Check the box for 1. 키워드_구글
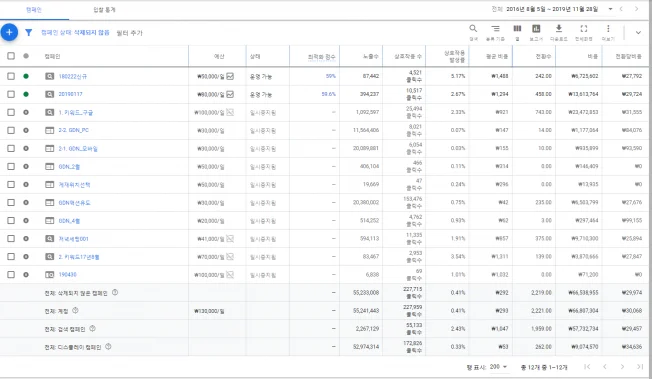This screenshot has width=652, height=379. pos(11,112)
